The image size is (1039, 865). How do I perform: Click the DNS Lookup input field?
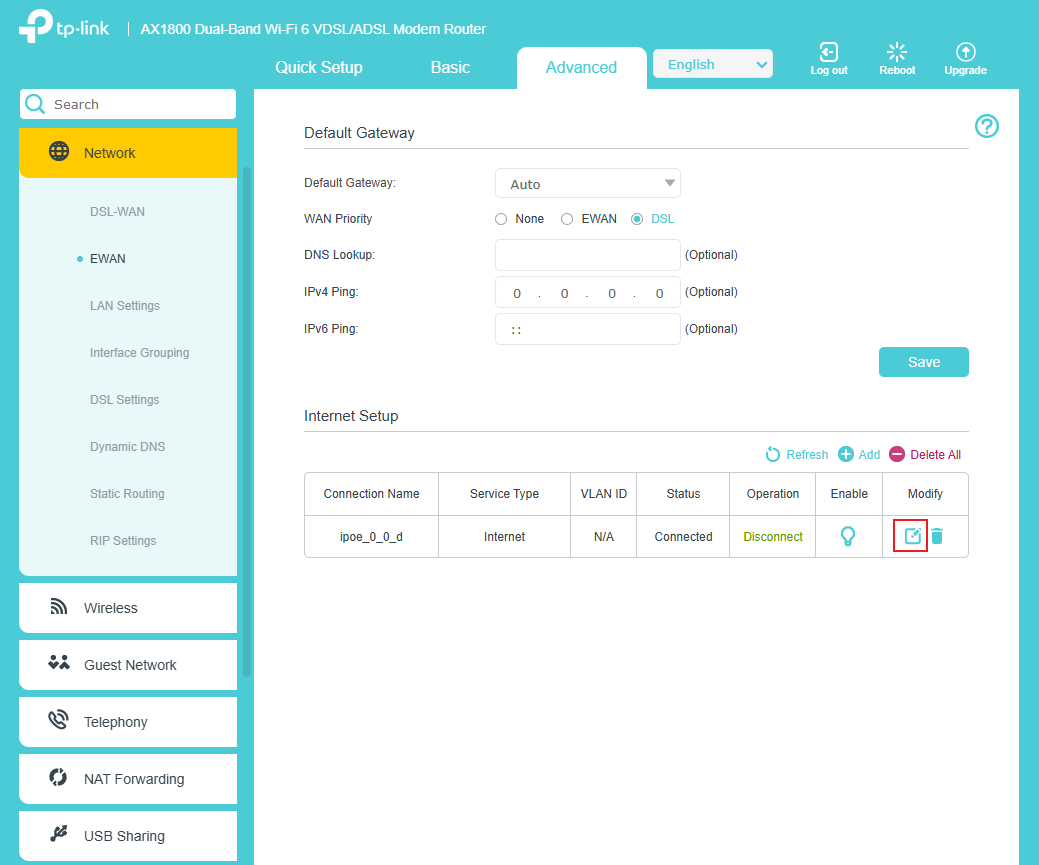[x=587, y=255]
